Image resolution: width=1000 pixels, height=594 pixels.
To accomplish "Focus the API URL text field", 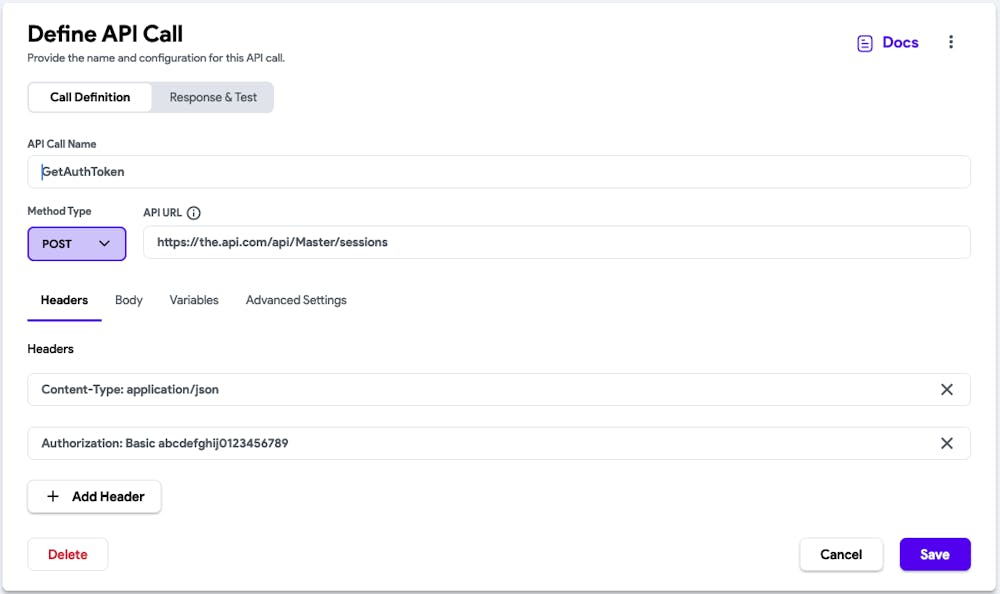I will point(556,242).
